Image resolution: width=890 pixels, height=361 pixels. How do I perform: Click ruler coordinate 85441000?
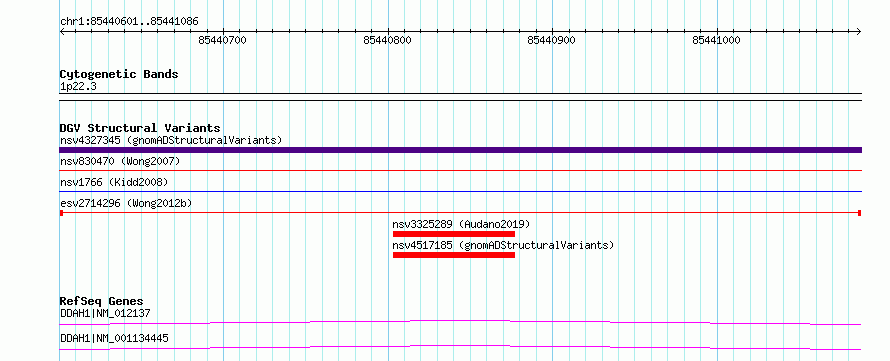(716, 40)
